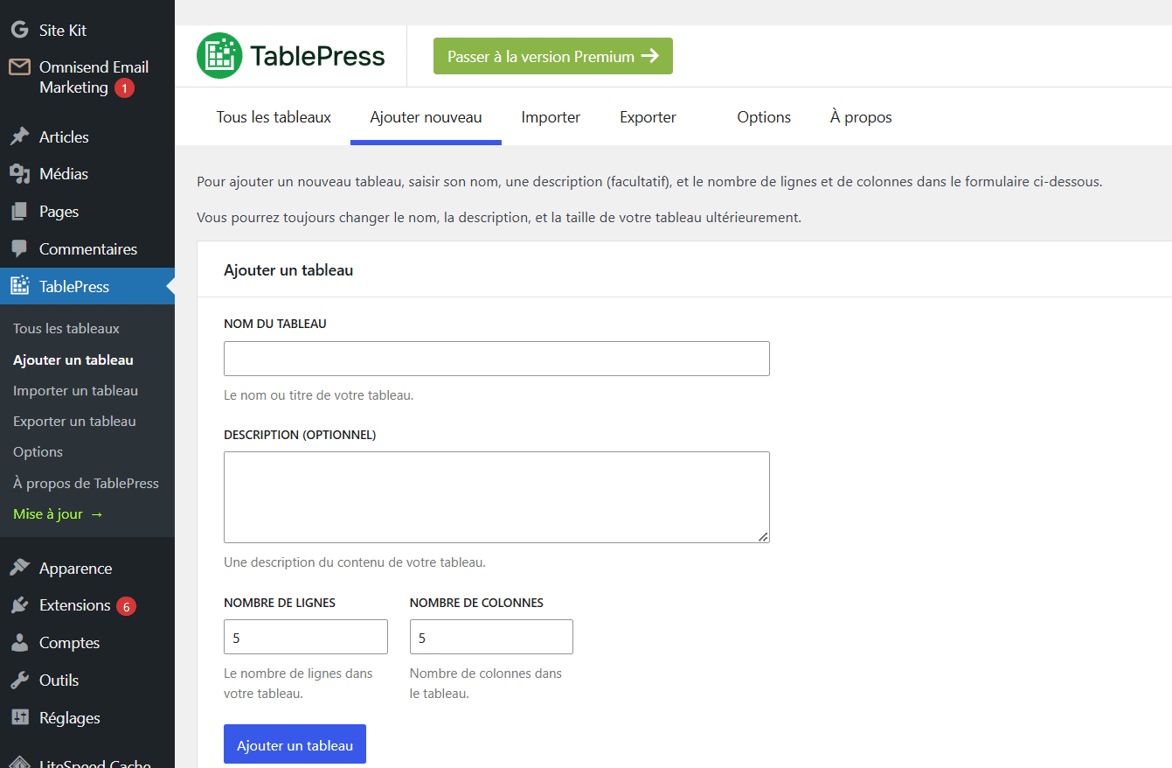The height and width of the screenshot is (768, 1172).
Task: Open Importer un tableau submenu link
Action: coord(75,390)
